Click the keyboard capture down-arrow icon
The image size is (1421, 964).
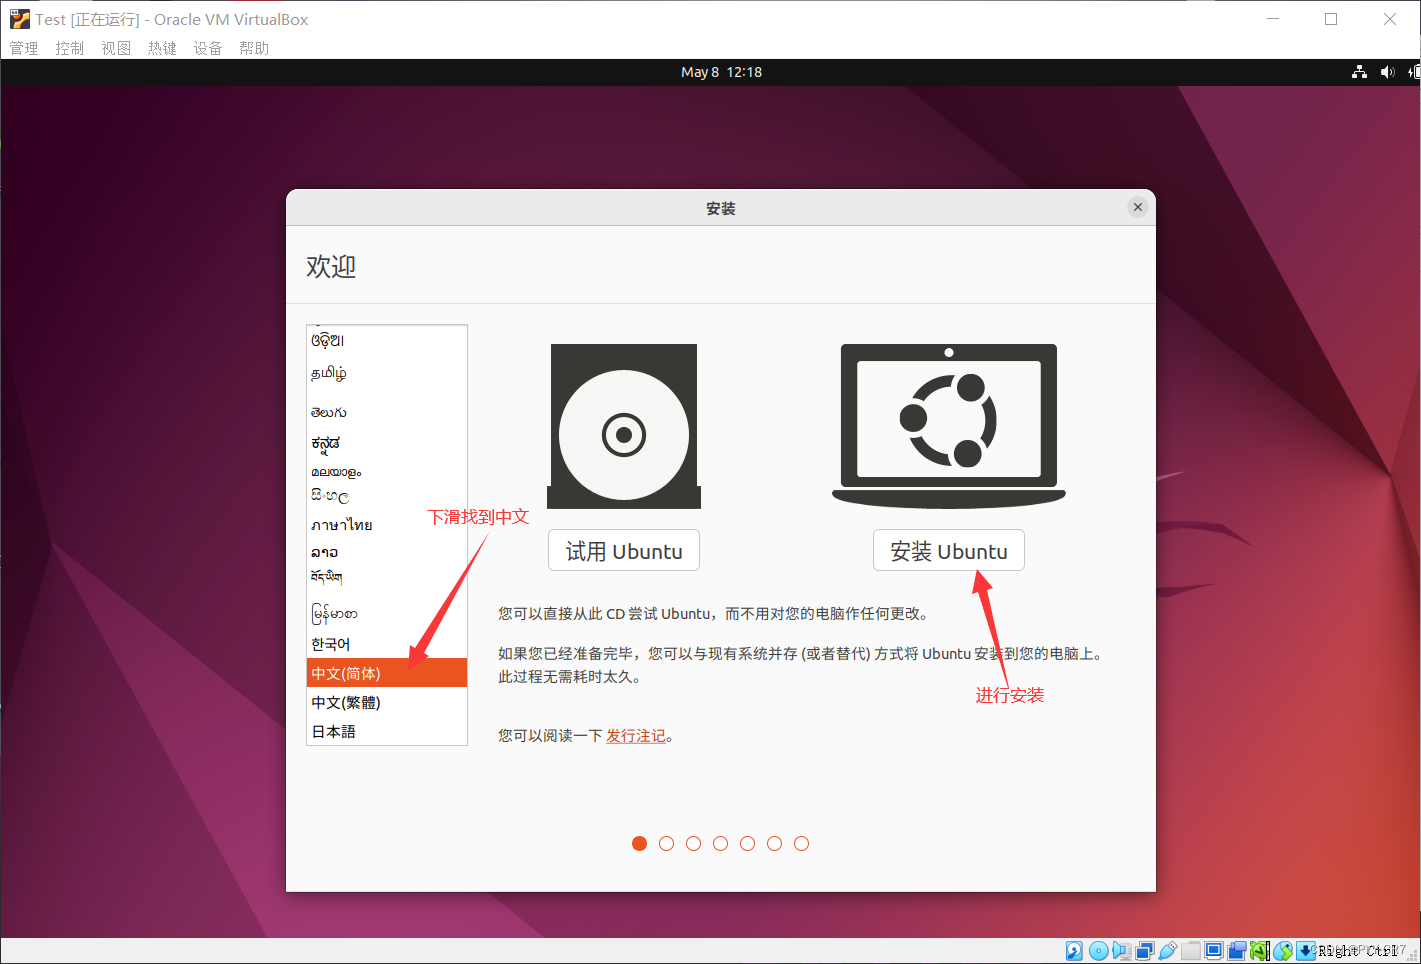(1306, 950)
